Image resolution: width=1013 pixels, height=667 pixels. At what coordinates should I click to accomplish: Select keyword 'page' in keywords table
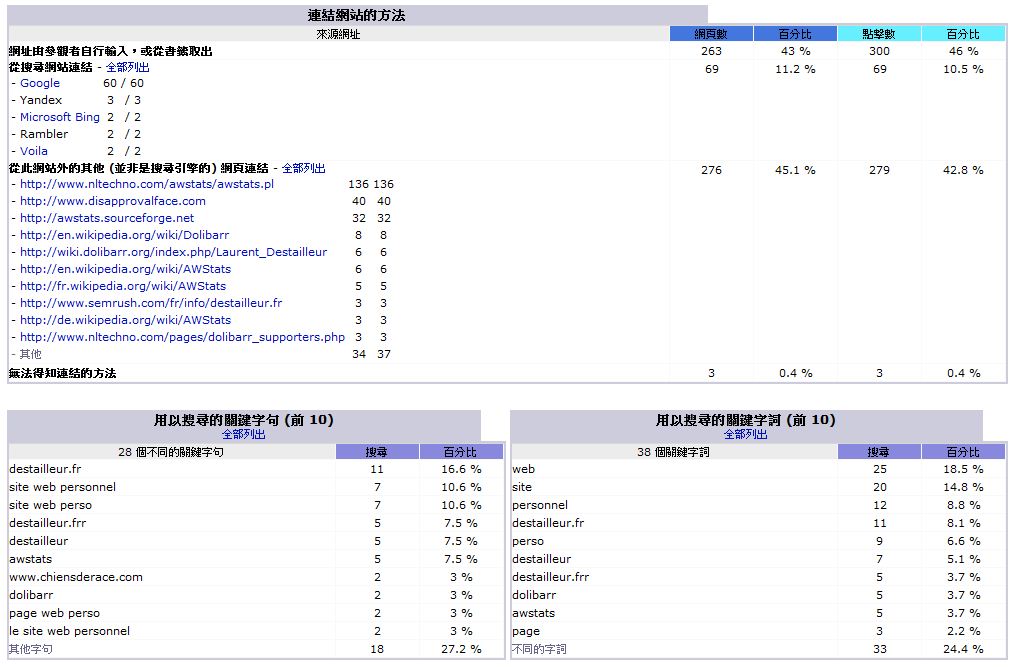click(x=526, y=631)
